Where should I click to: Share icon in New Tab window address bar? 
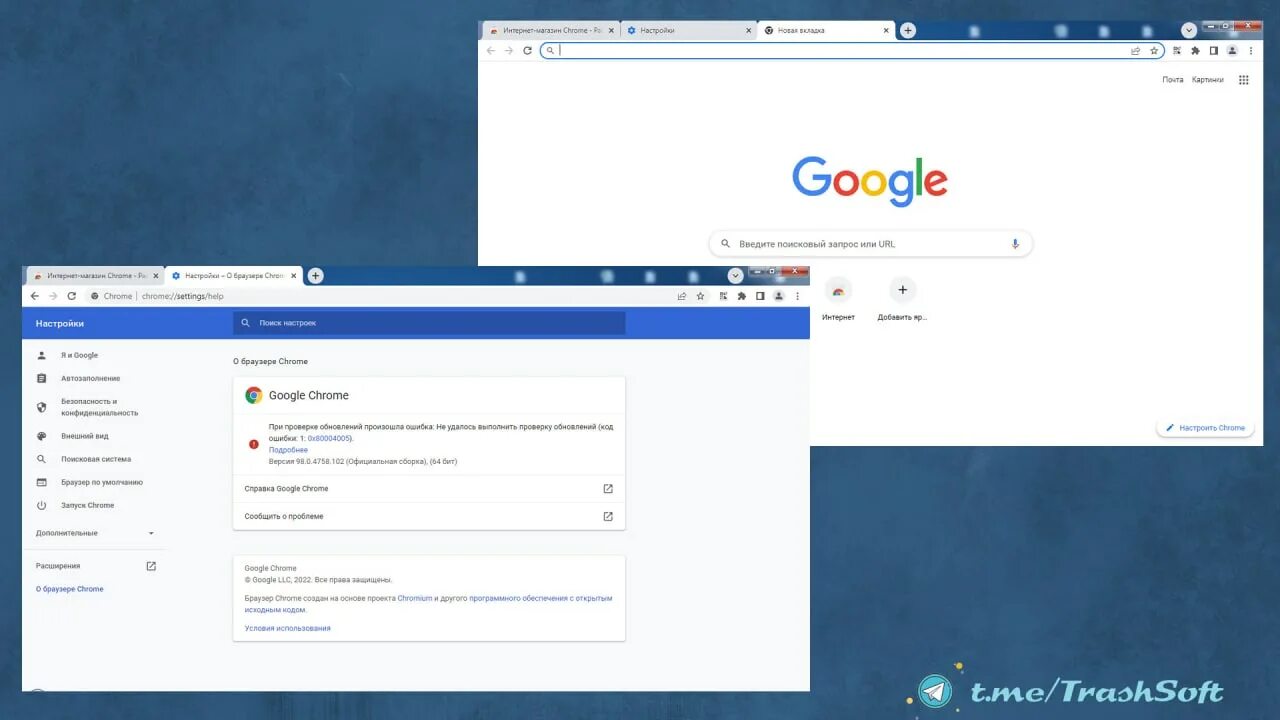click(1136, 50)
